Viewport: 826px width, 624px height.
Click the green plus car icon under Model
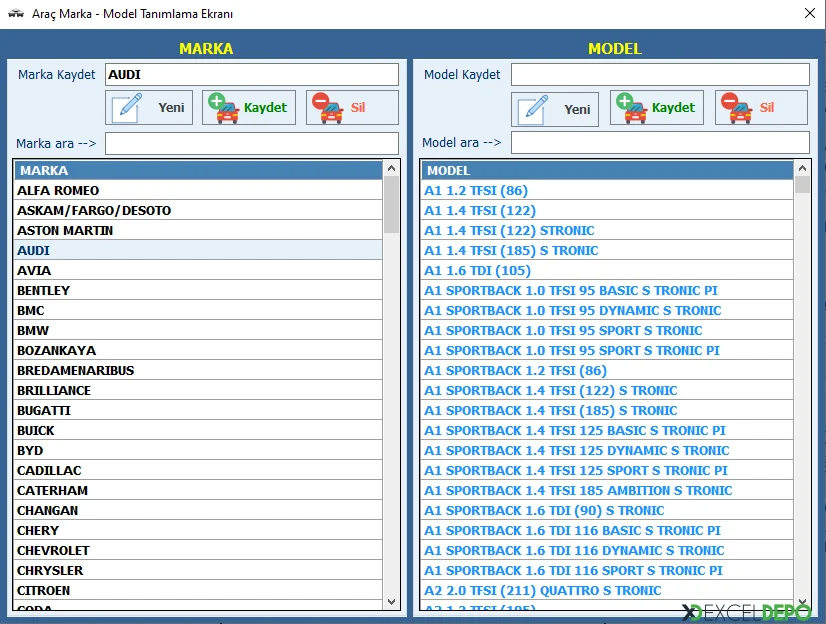630,108
